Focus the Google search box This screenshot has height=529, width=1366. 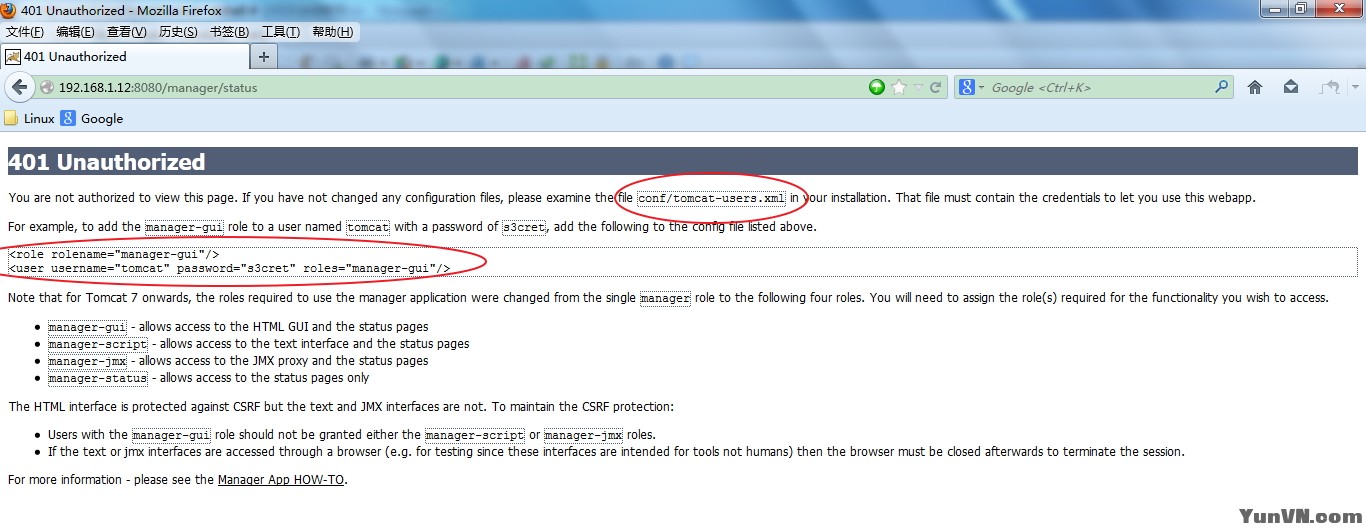coord(1100,88)
